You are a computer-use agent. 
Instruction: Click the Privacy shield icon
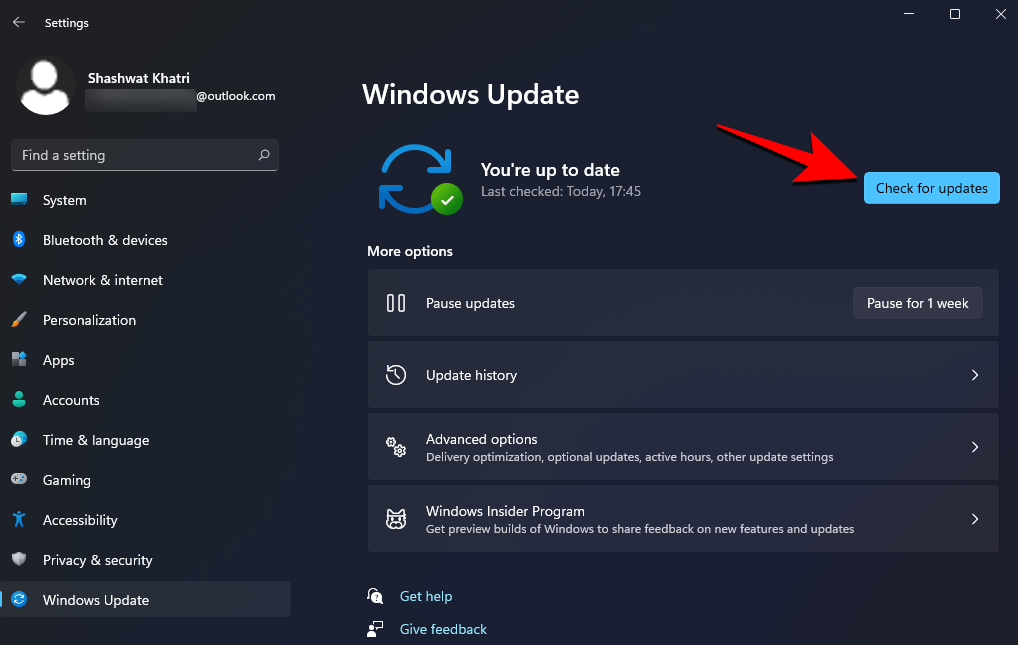[19, 559]
